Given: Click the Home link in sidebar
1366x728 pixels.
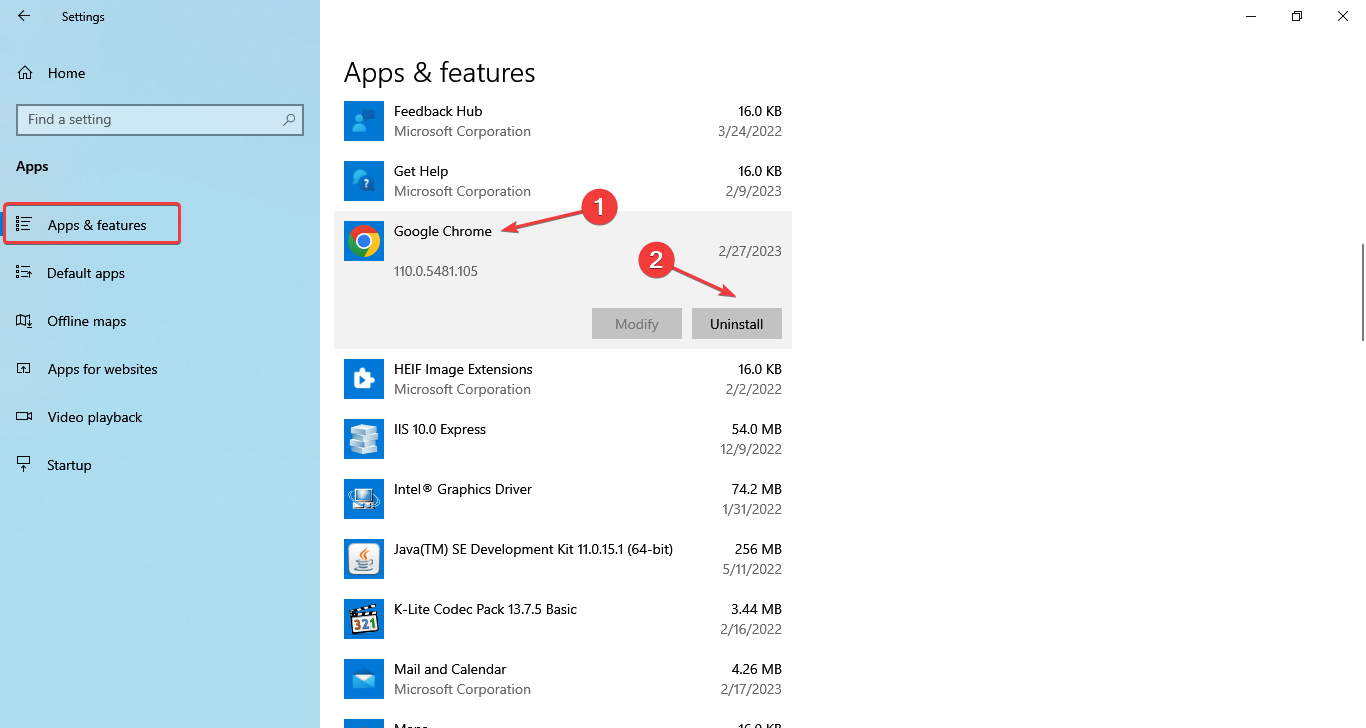Looking at the screenshot, I should (66, 73).
